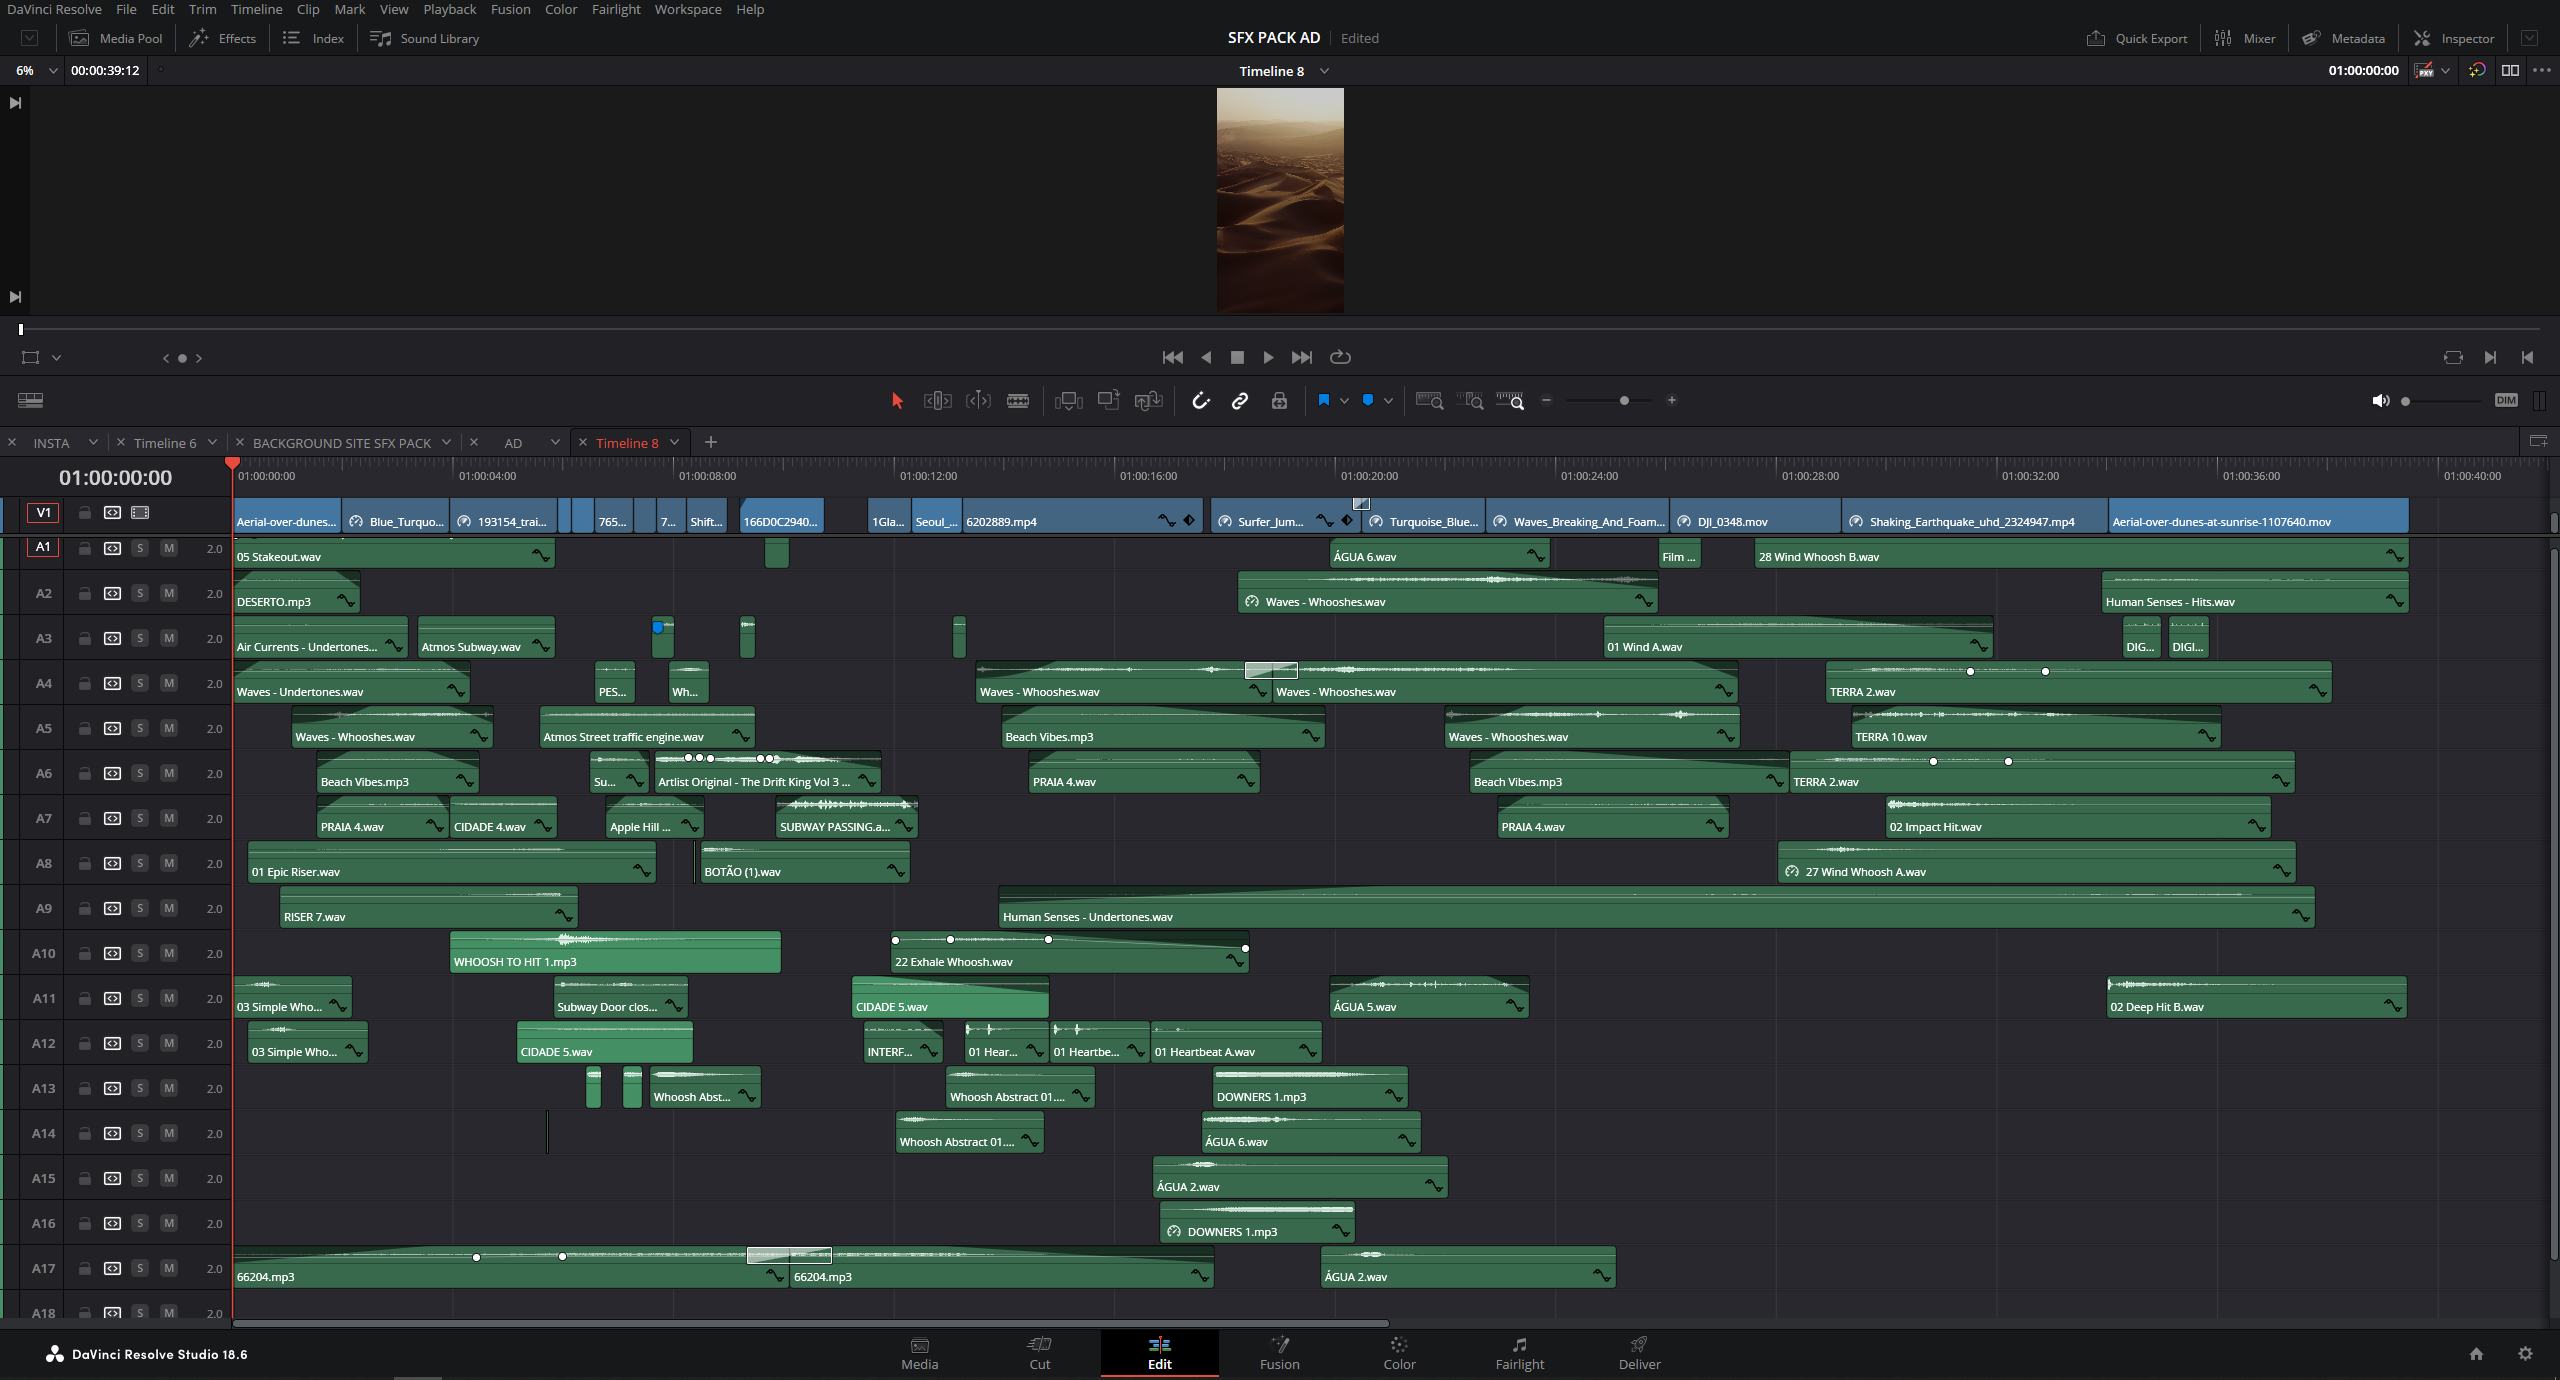Screen dimensions: 2560x1380
Task: Activate the Blade edit mode tool
Action: tap(1018, 401)
